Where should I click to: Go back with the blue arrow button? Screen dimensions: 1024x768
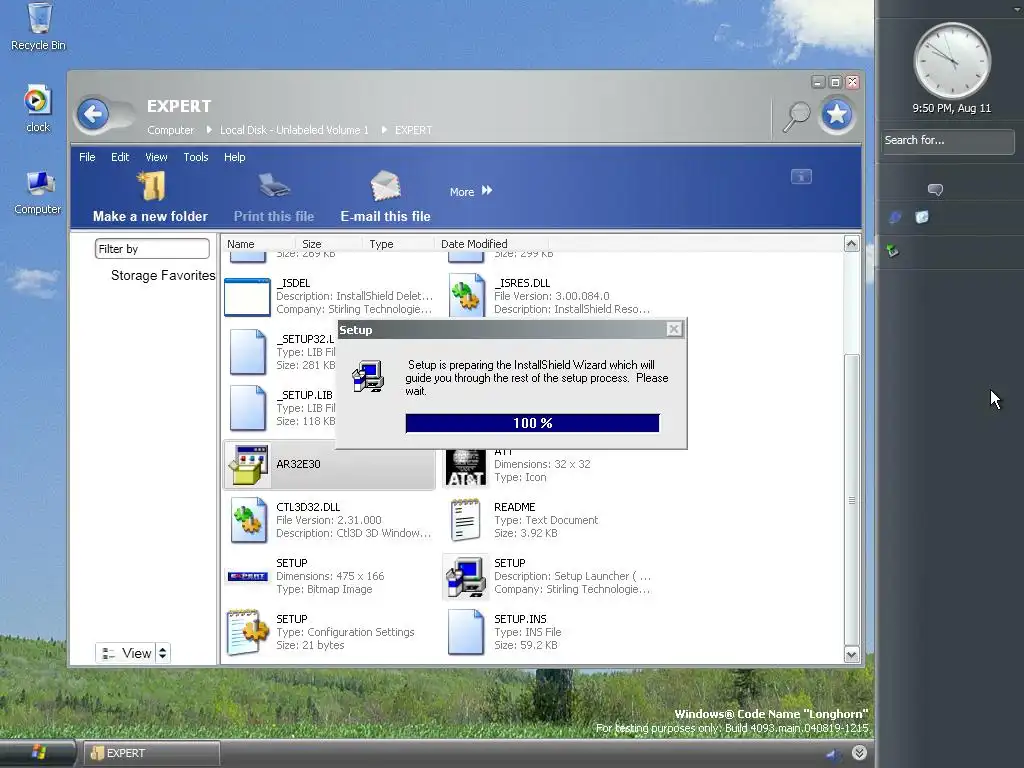(93, 114)
